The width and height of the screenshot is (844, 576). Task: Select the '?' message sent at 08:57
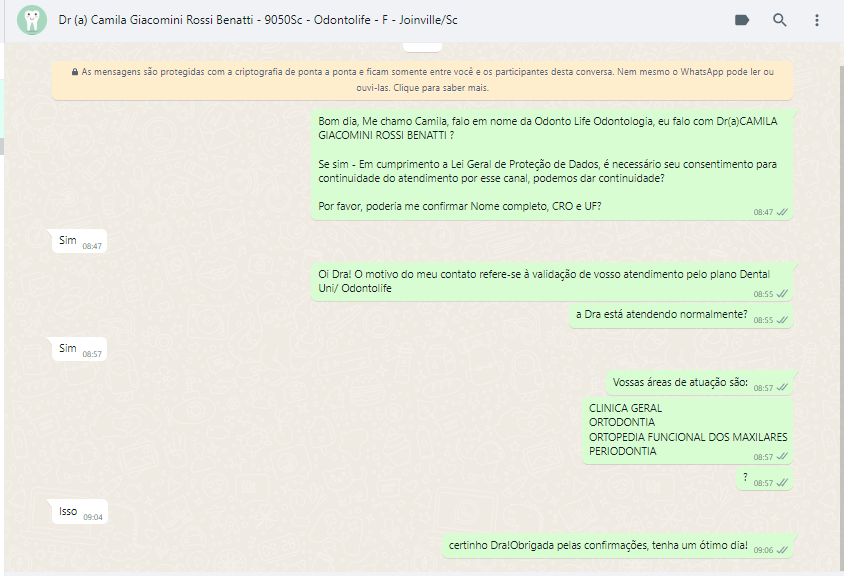[764, 479]
